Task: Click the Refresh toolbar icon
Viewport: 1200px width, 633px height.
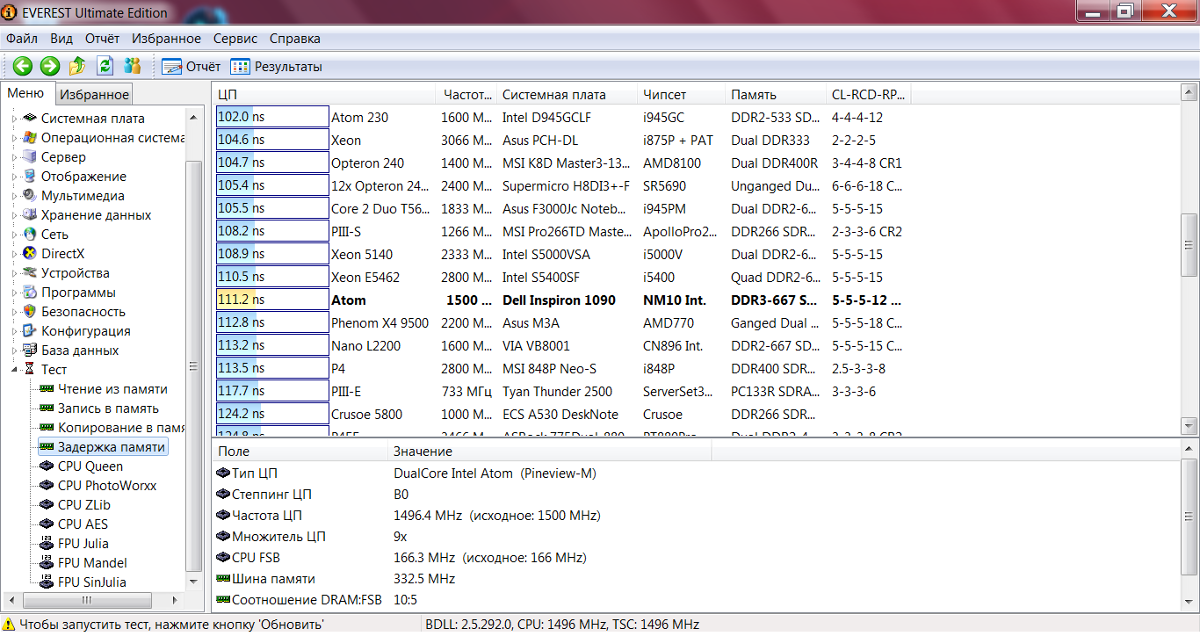Action: tap(105, 66)
